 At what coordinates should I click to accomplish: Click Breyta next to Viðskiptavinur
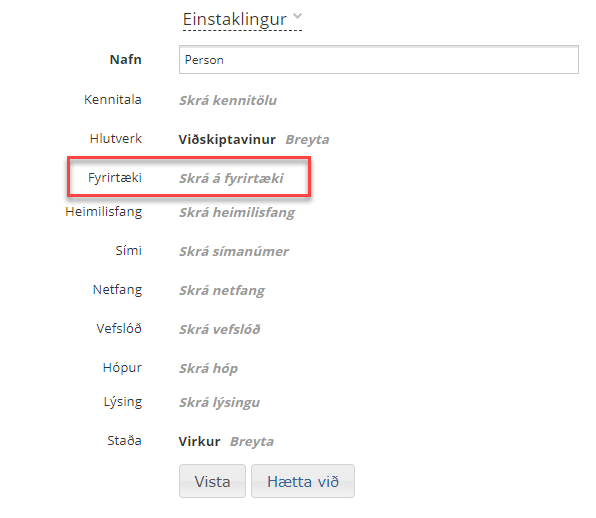click(x=307, y=139)
